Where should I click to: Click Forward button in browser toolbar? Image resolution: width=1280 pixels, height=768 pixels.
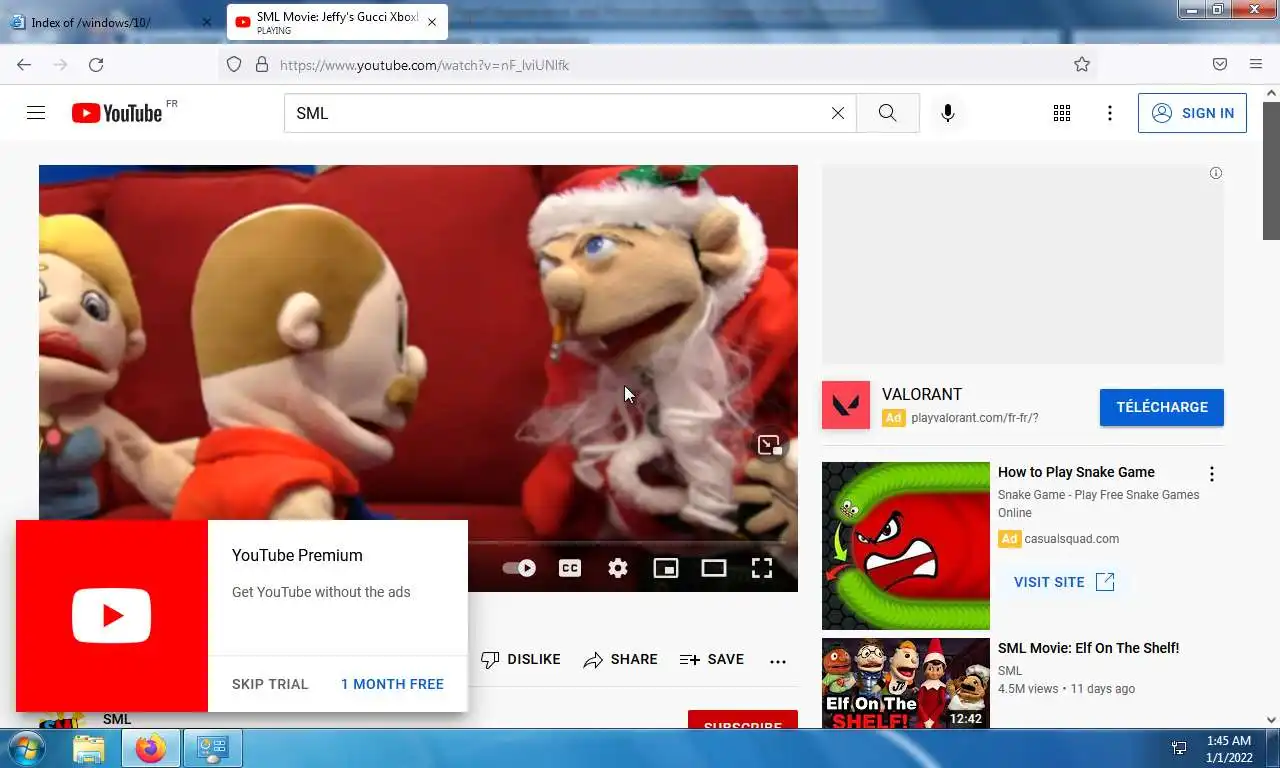point(60,64)
